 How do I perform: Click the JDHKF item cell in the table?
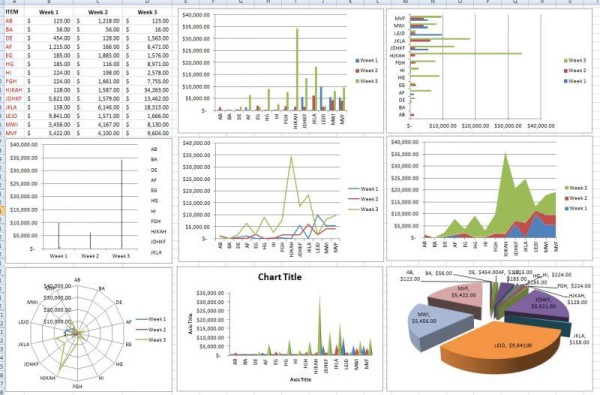[x=14, y=98]
